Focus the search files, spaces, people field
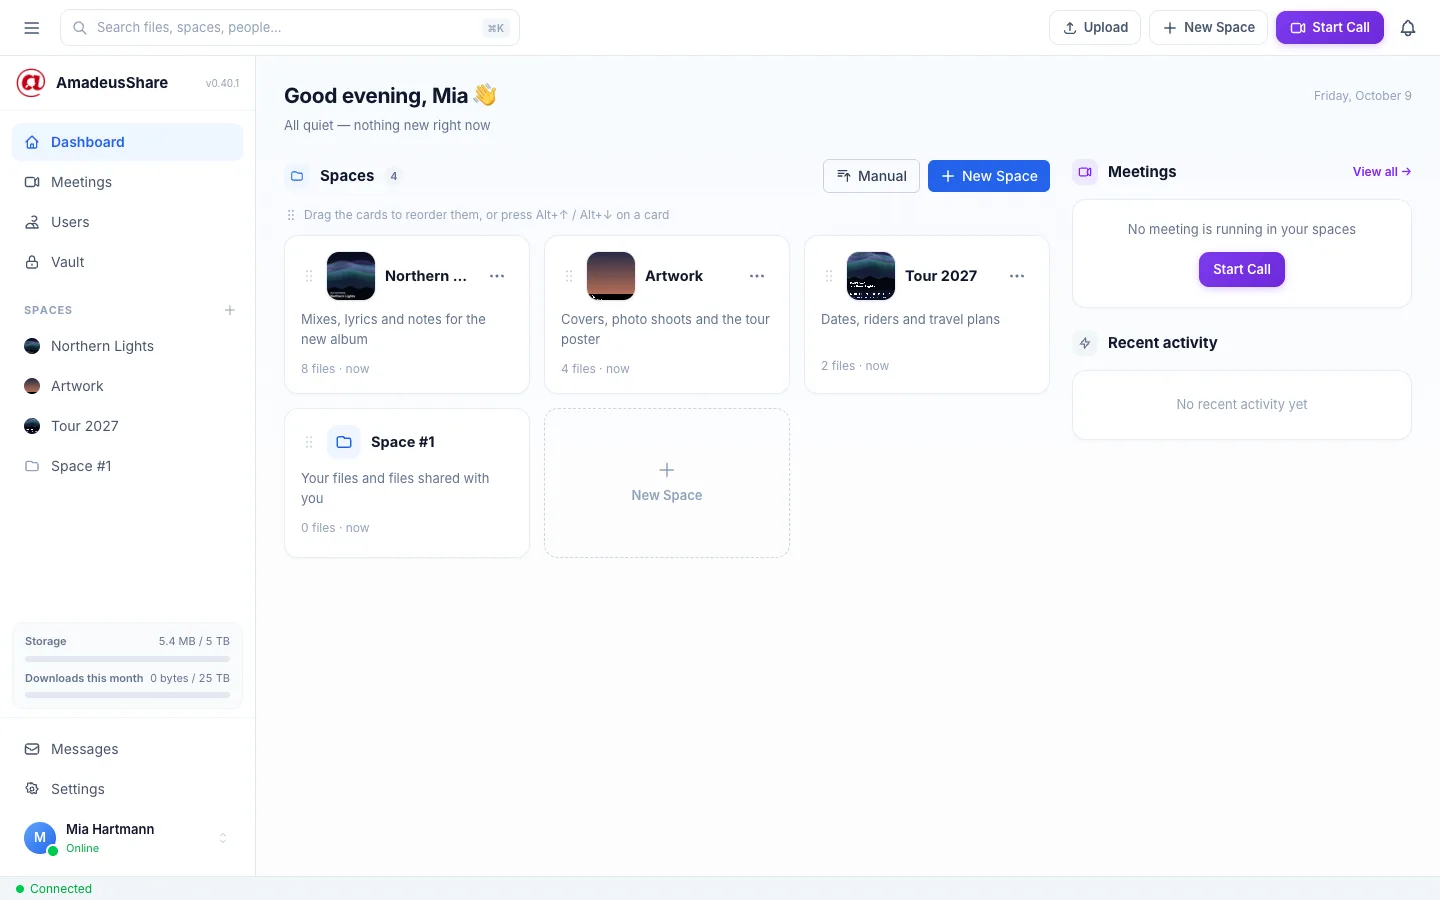 [290, 28]
